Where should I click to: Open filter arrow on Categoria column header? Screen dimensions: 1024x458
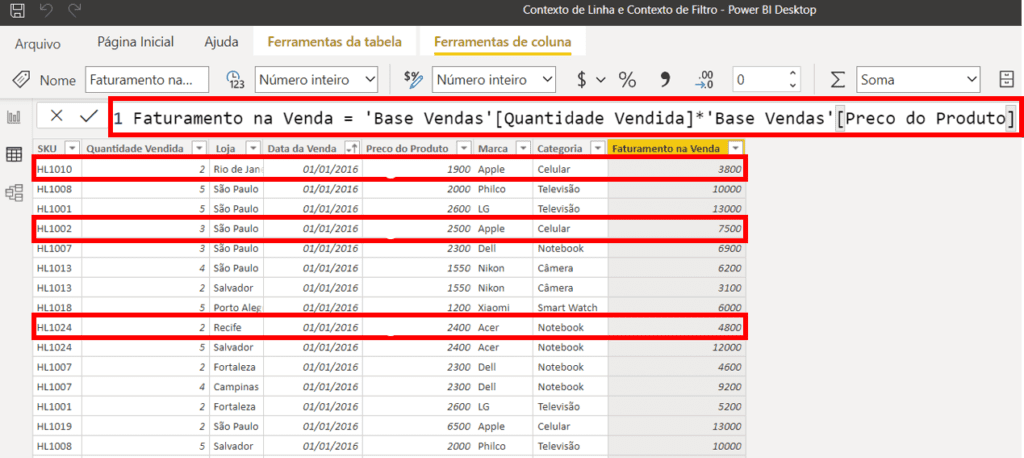pyautogui.click(x=595, y=149)
